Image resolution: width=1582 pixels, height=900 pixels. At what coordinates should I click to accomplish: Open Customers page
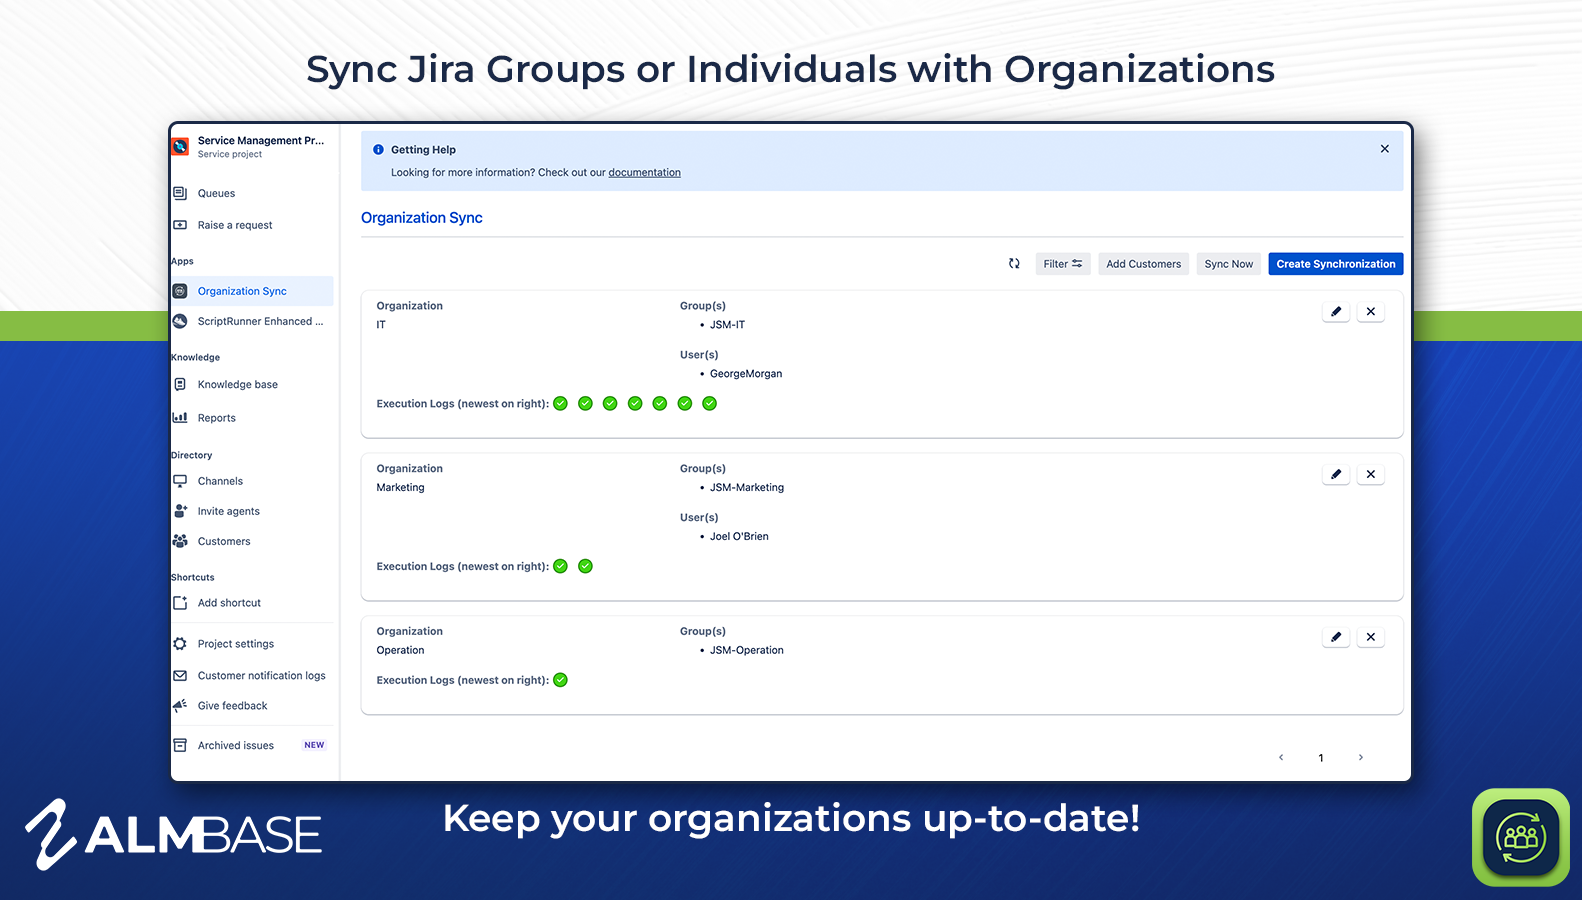224,541
